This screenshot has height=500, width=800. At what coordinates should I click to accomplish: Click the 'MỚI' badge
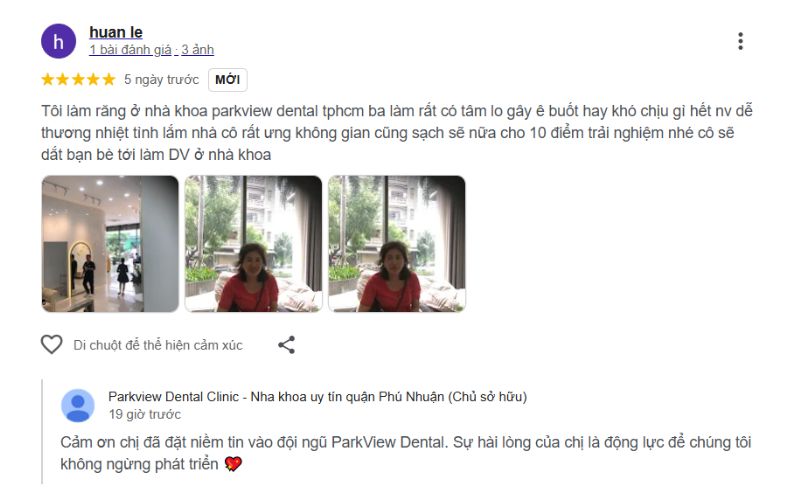tap(228, 80)
